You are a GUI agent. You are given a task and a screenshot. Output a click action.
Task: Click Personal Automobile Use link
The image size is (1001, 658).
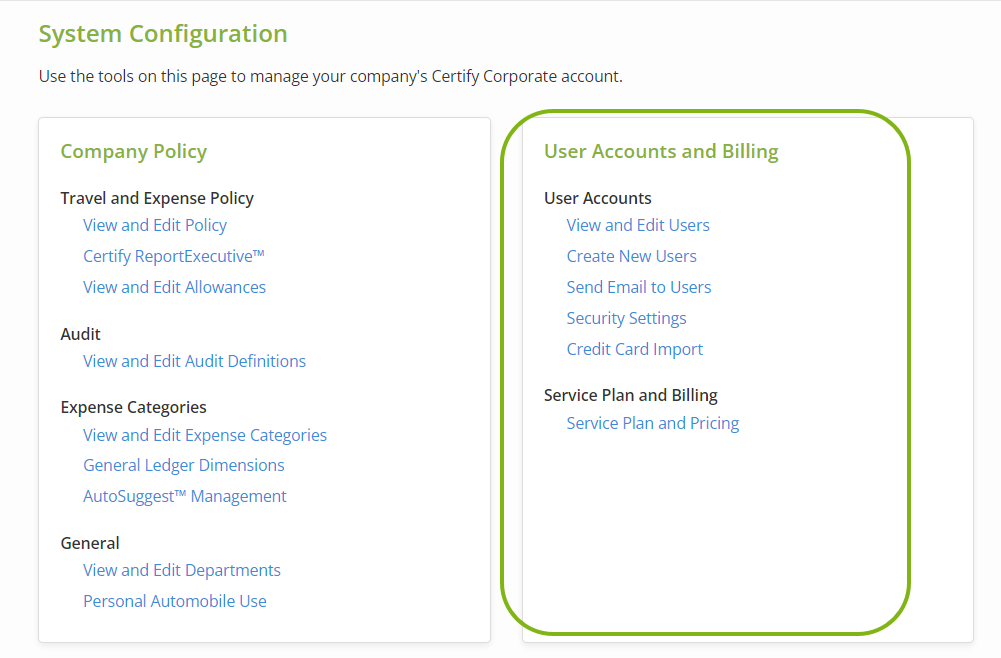tap(174, 601)
